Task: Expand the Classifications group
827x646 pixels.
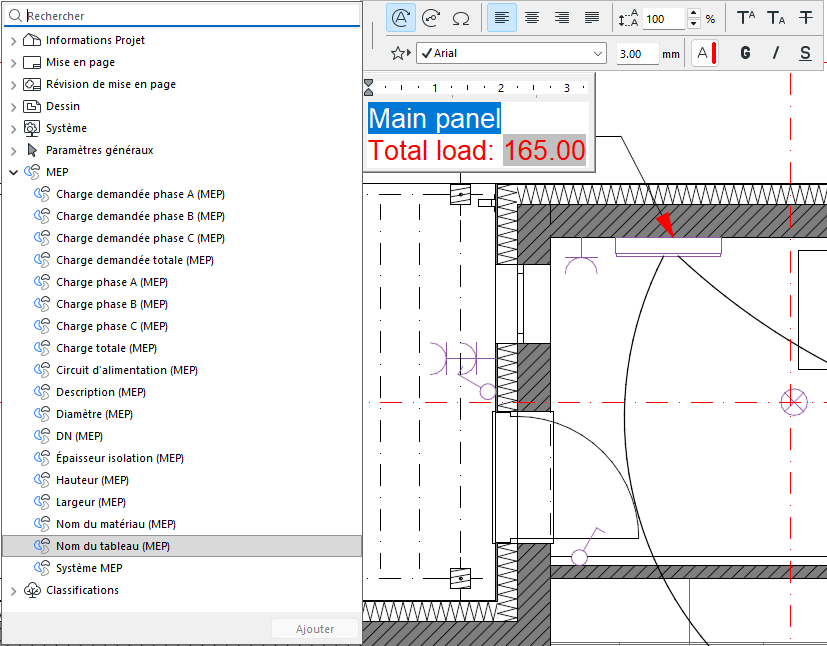Action: pyautogui.click(x=14, y=591)
